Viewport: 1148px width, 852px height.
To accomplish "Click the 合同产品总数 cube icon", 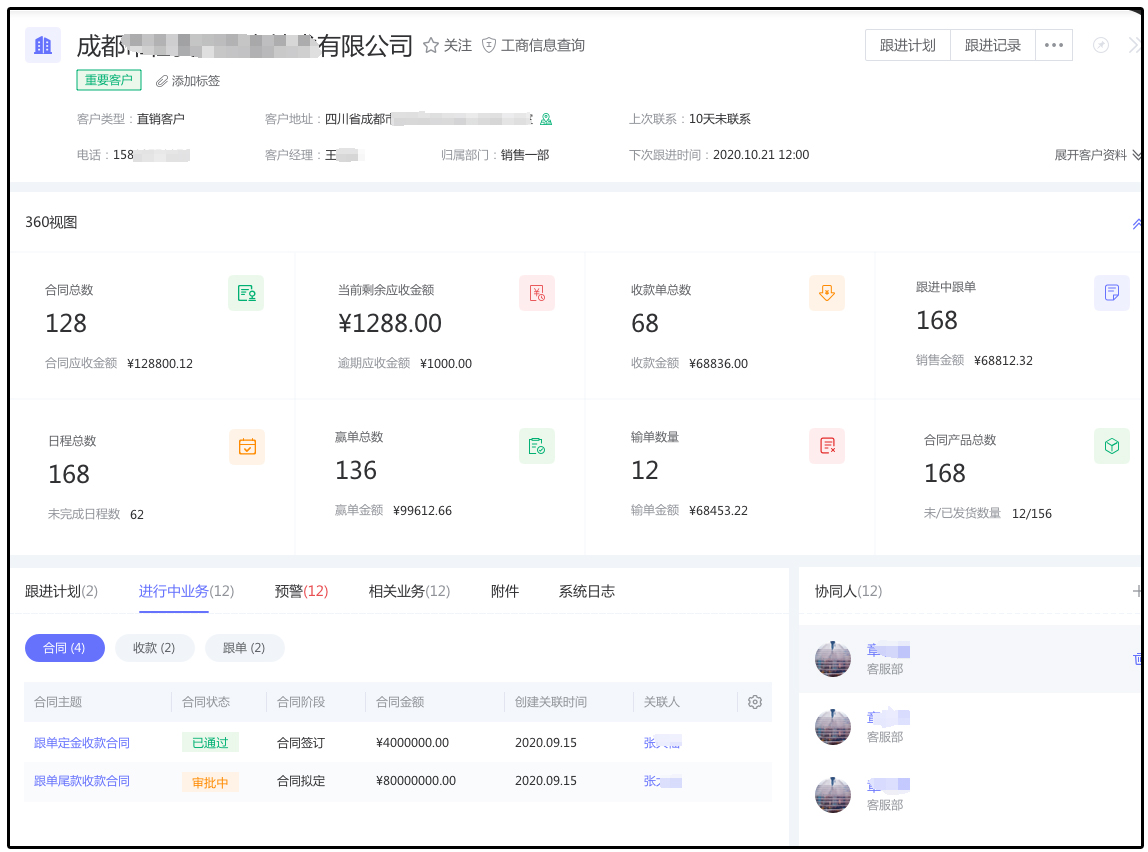I will coord(1111,446).
